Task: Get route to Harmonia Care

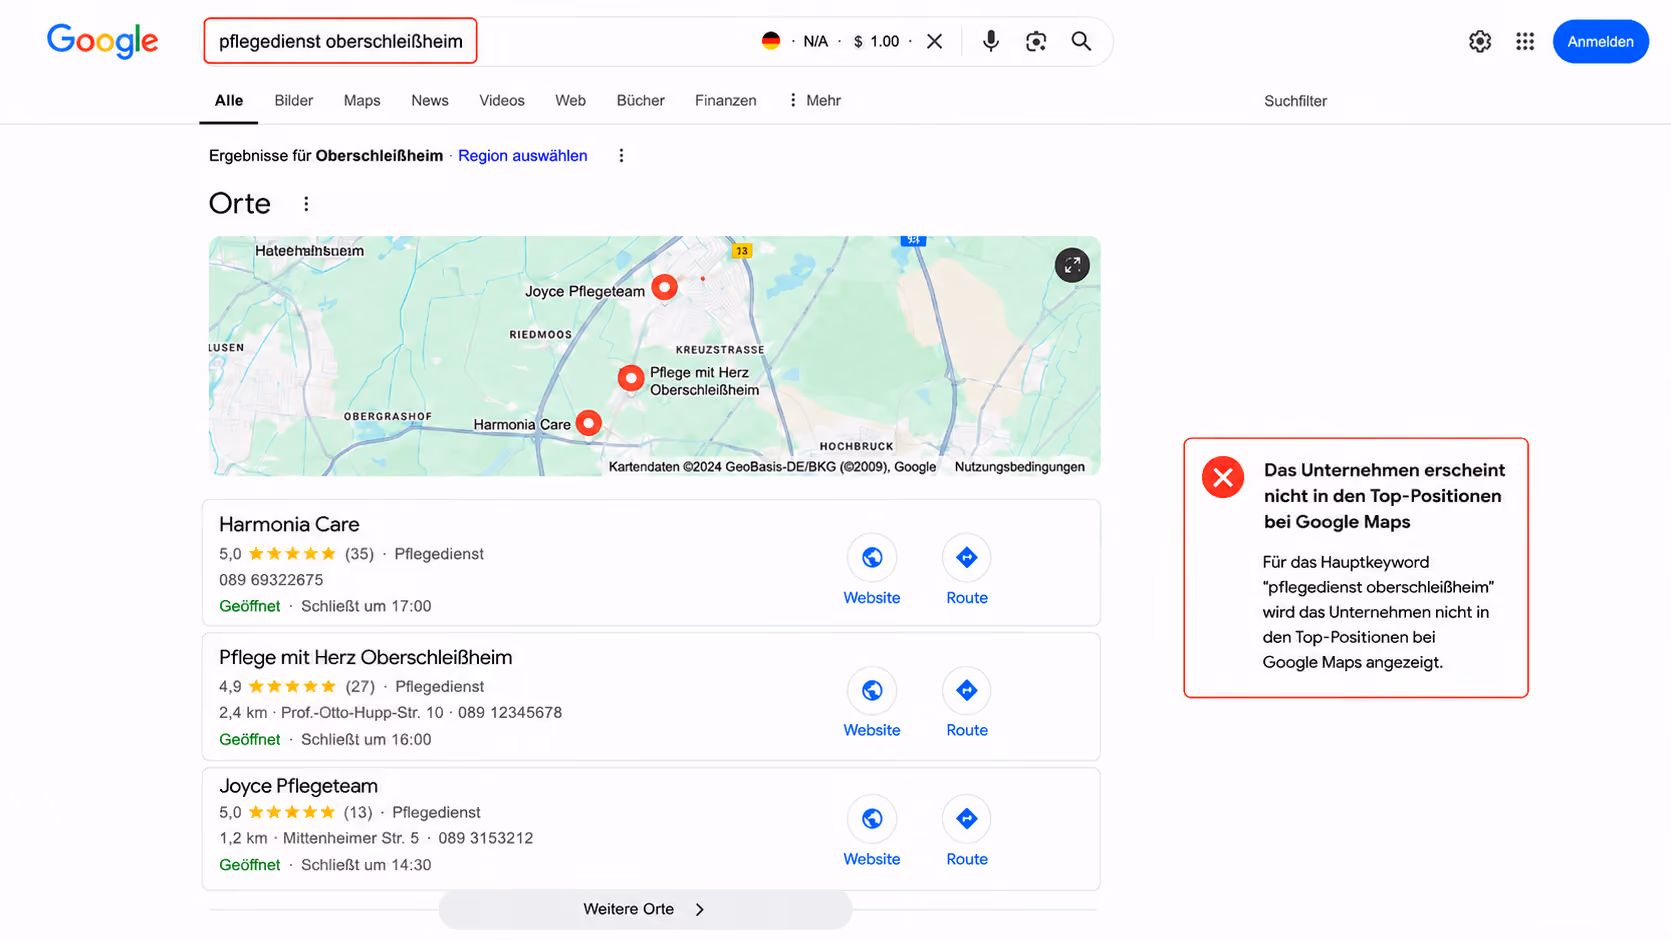Action: click(x=967, y=557)
